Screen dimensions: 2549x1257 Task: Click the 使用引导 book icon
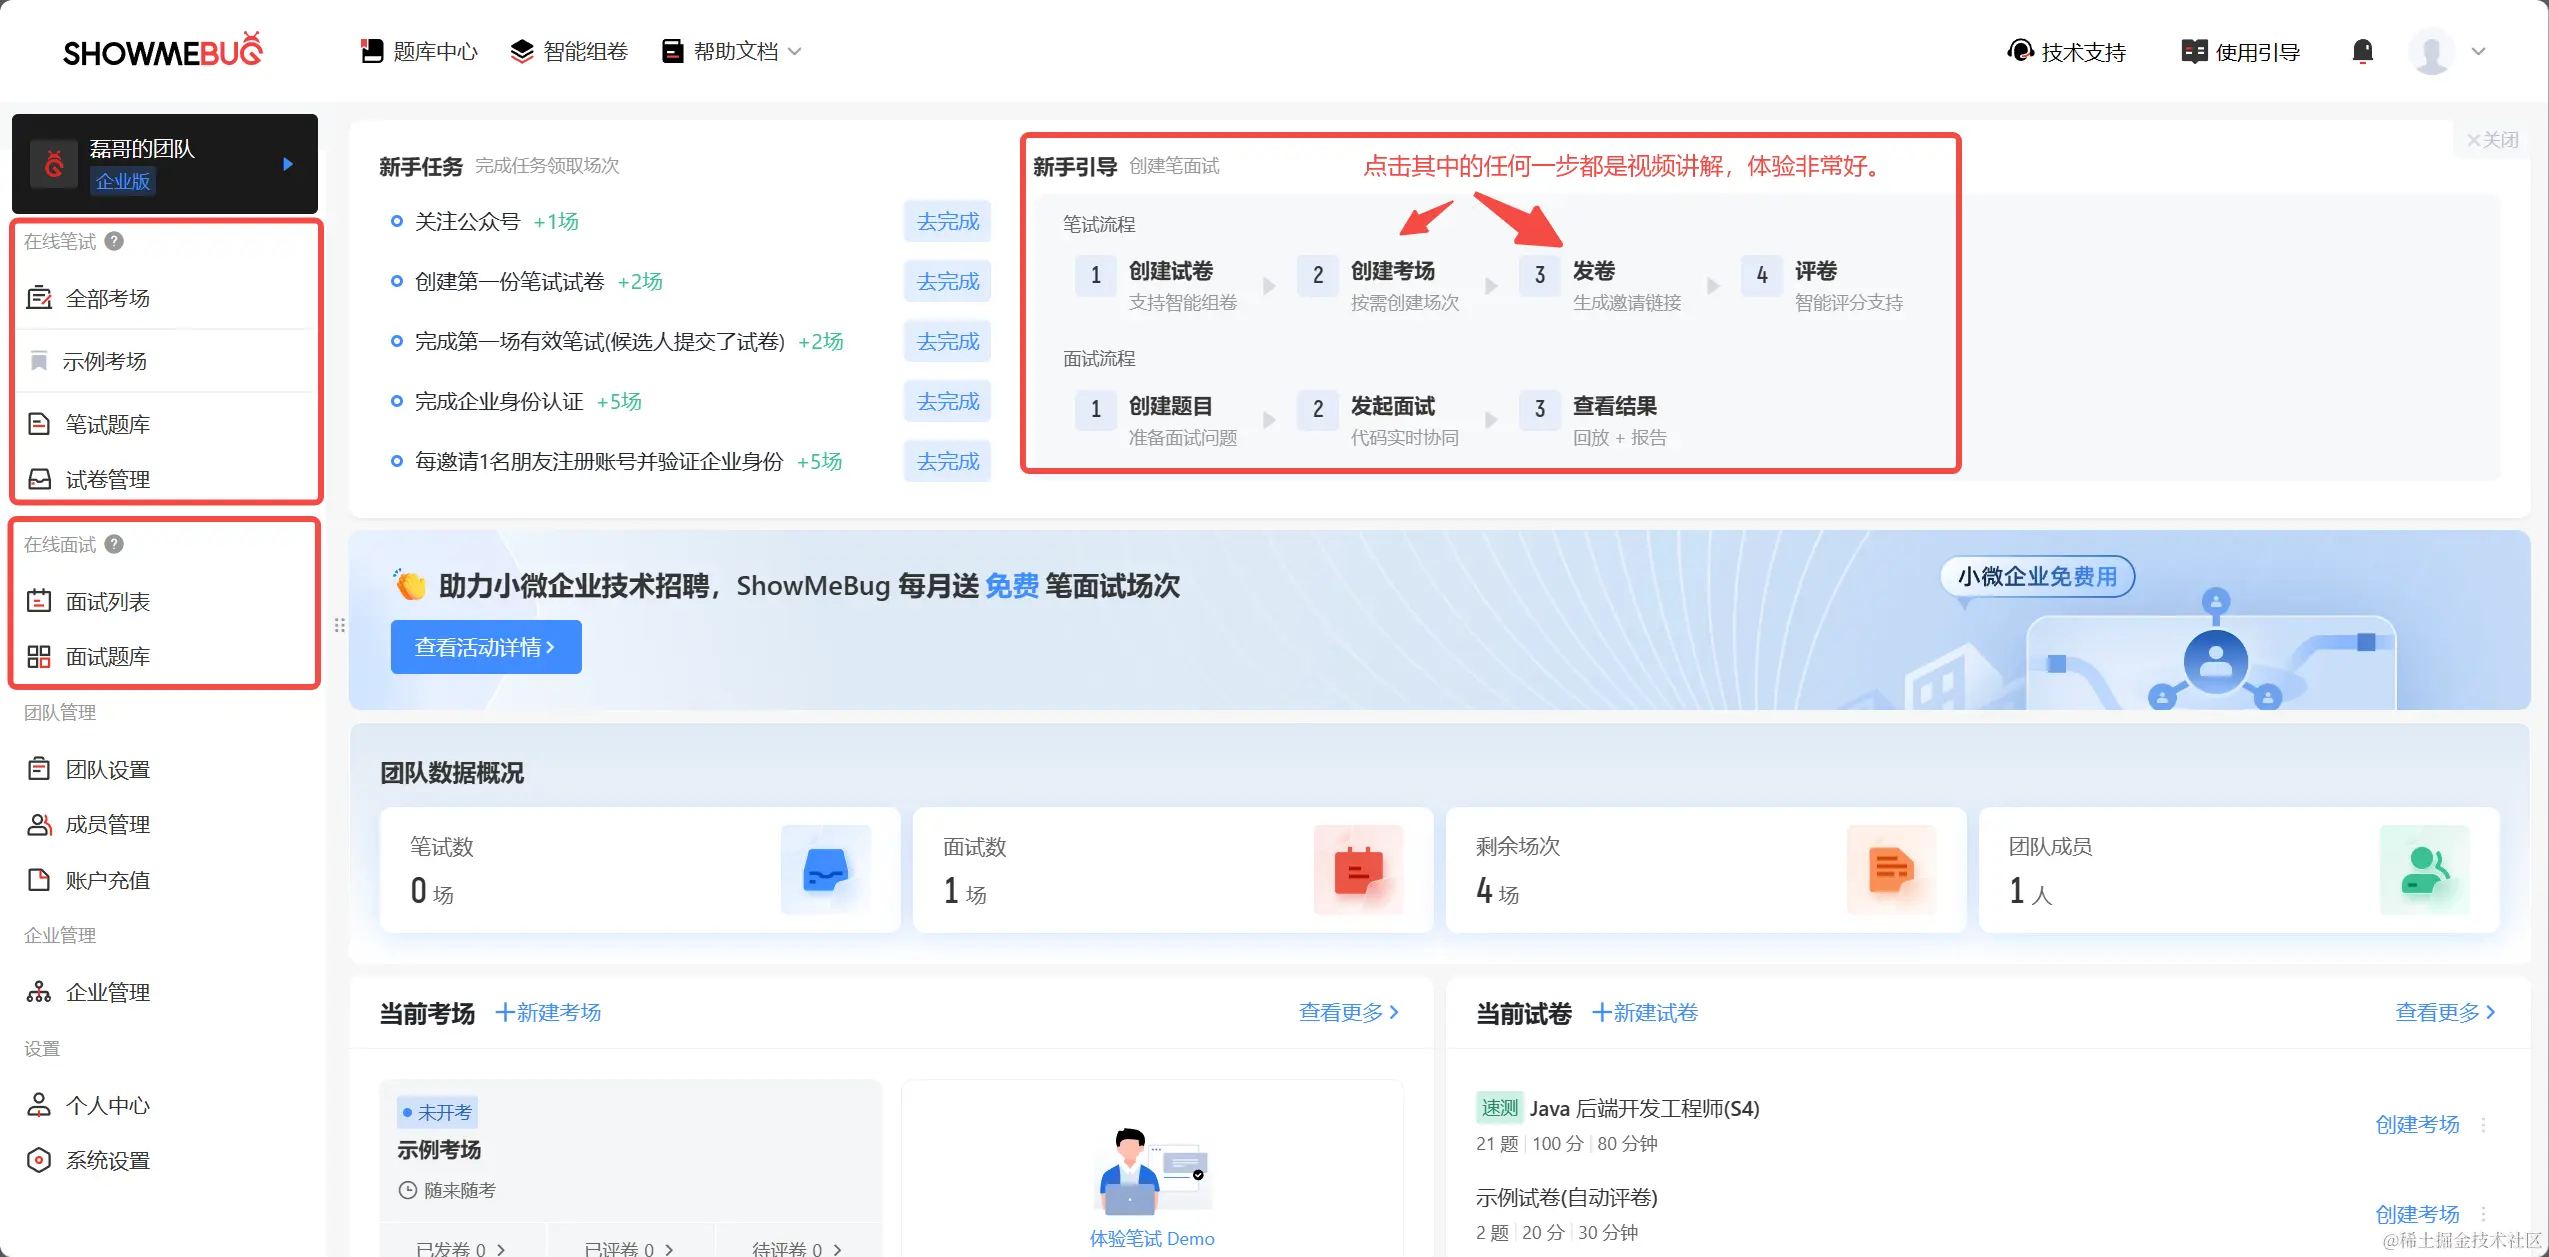tap(2194, 51)
